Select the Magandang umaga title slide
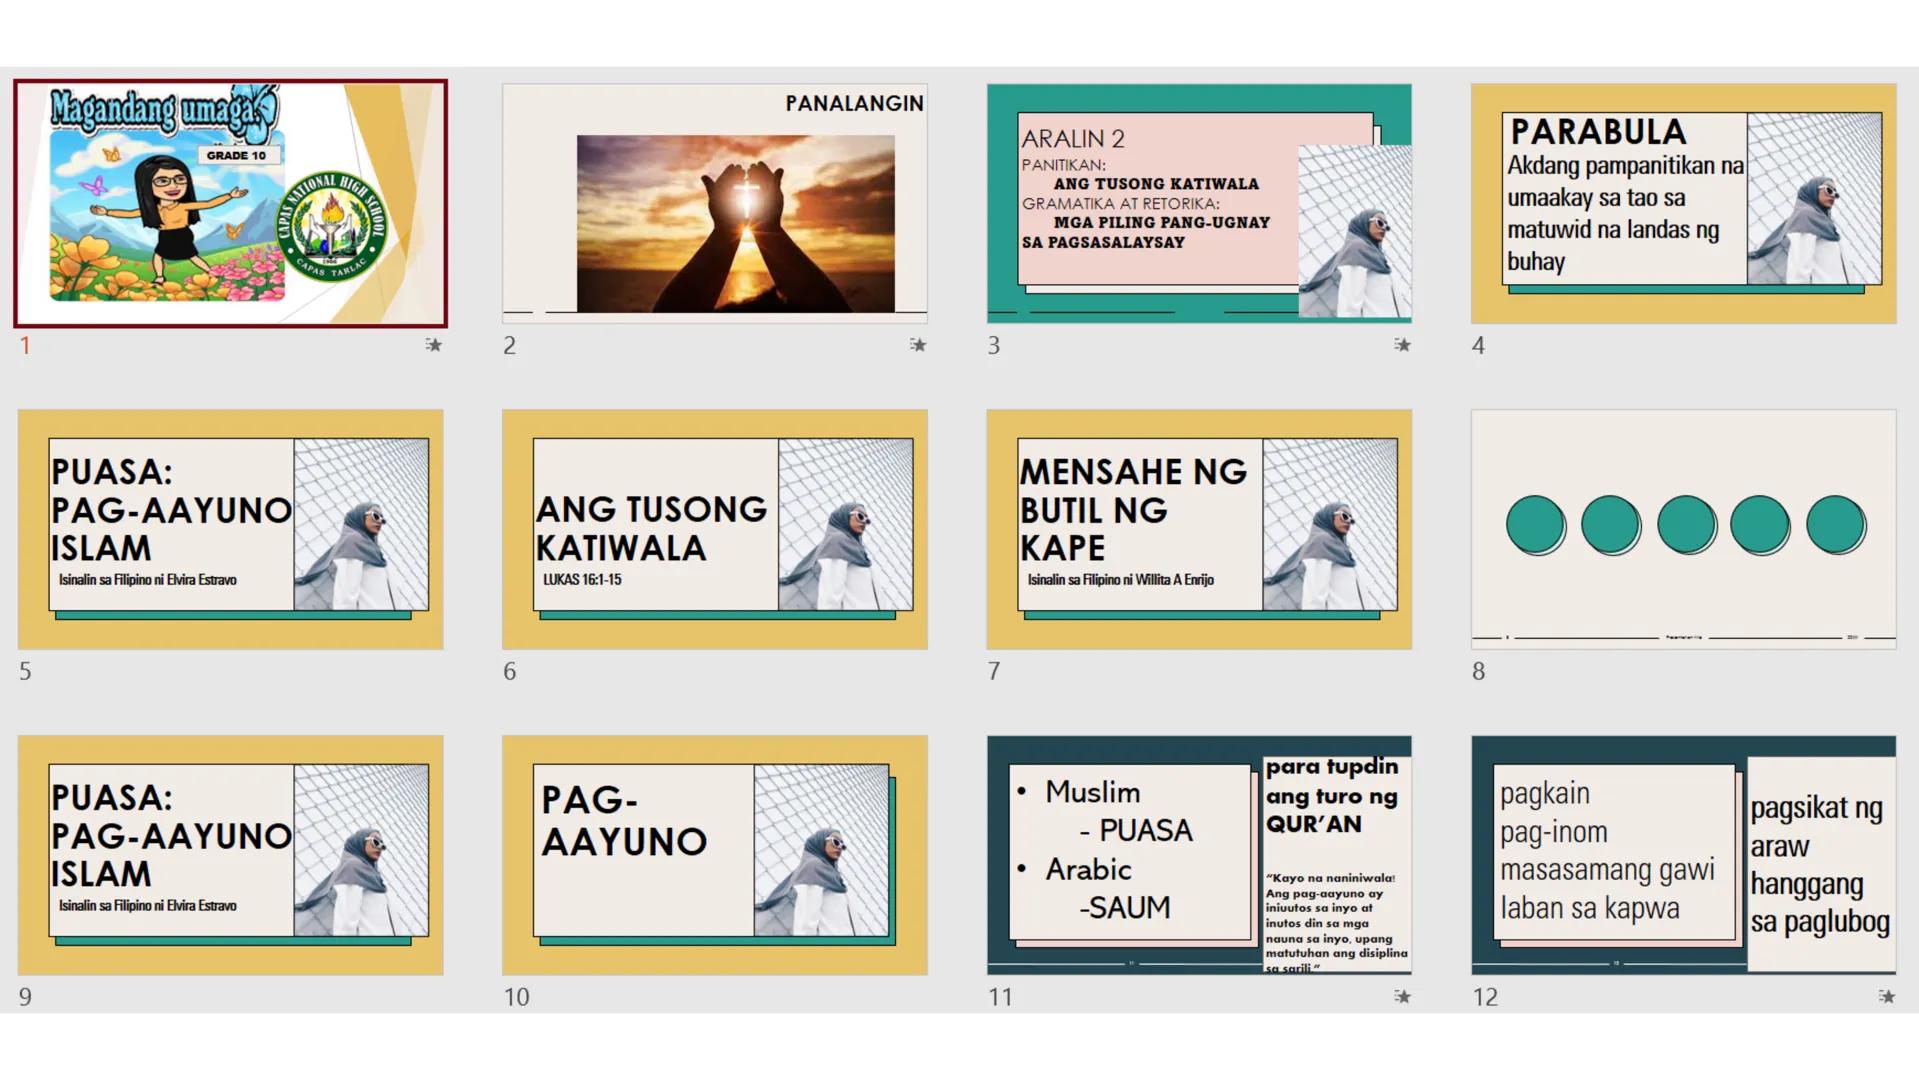Image resolution: width=1919 pixels, height=1080 pixels. tap(230, 204)
